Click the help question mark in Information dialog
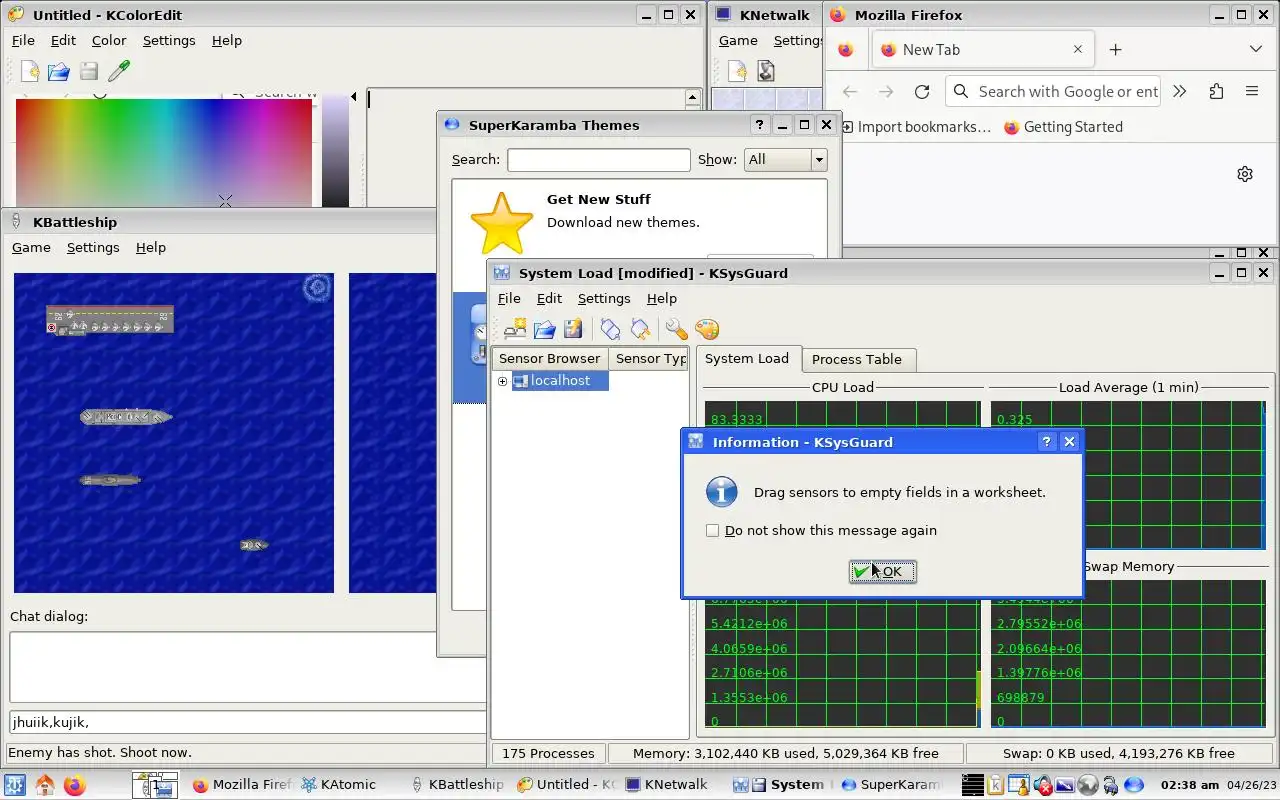The height and width of the screenshot is (800, 1280). click(1047, 442)
